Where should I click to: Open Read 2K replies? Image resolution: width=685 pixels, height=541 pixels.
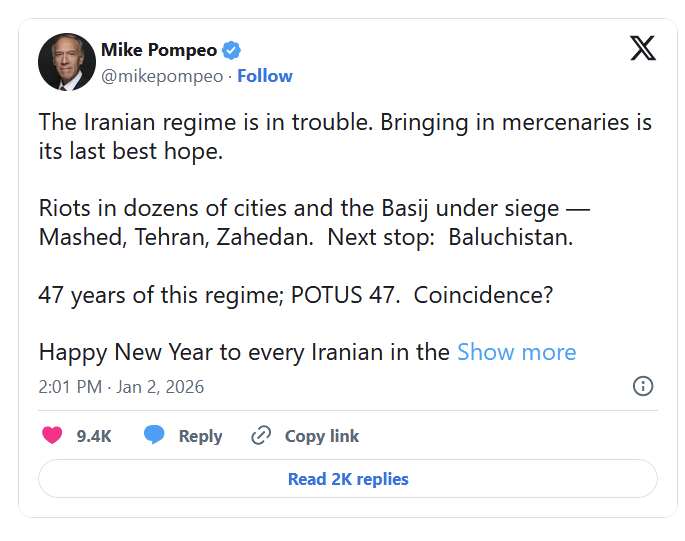coord(348,479)
